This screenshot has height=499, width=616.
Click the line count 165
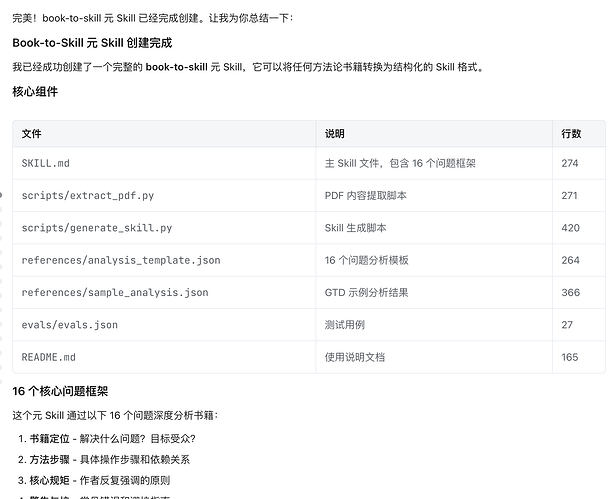(x=570, y=357)
